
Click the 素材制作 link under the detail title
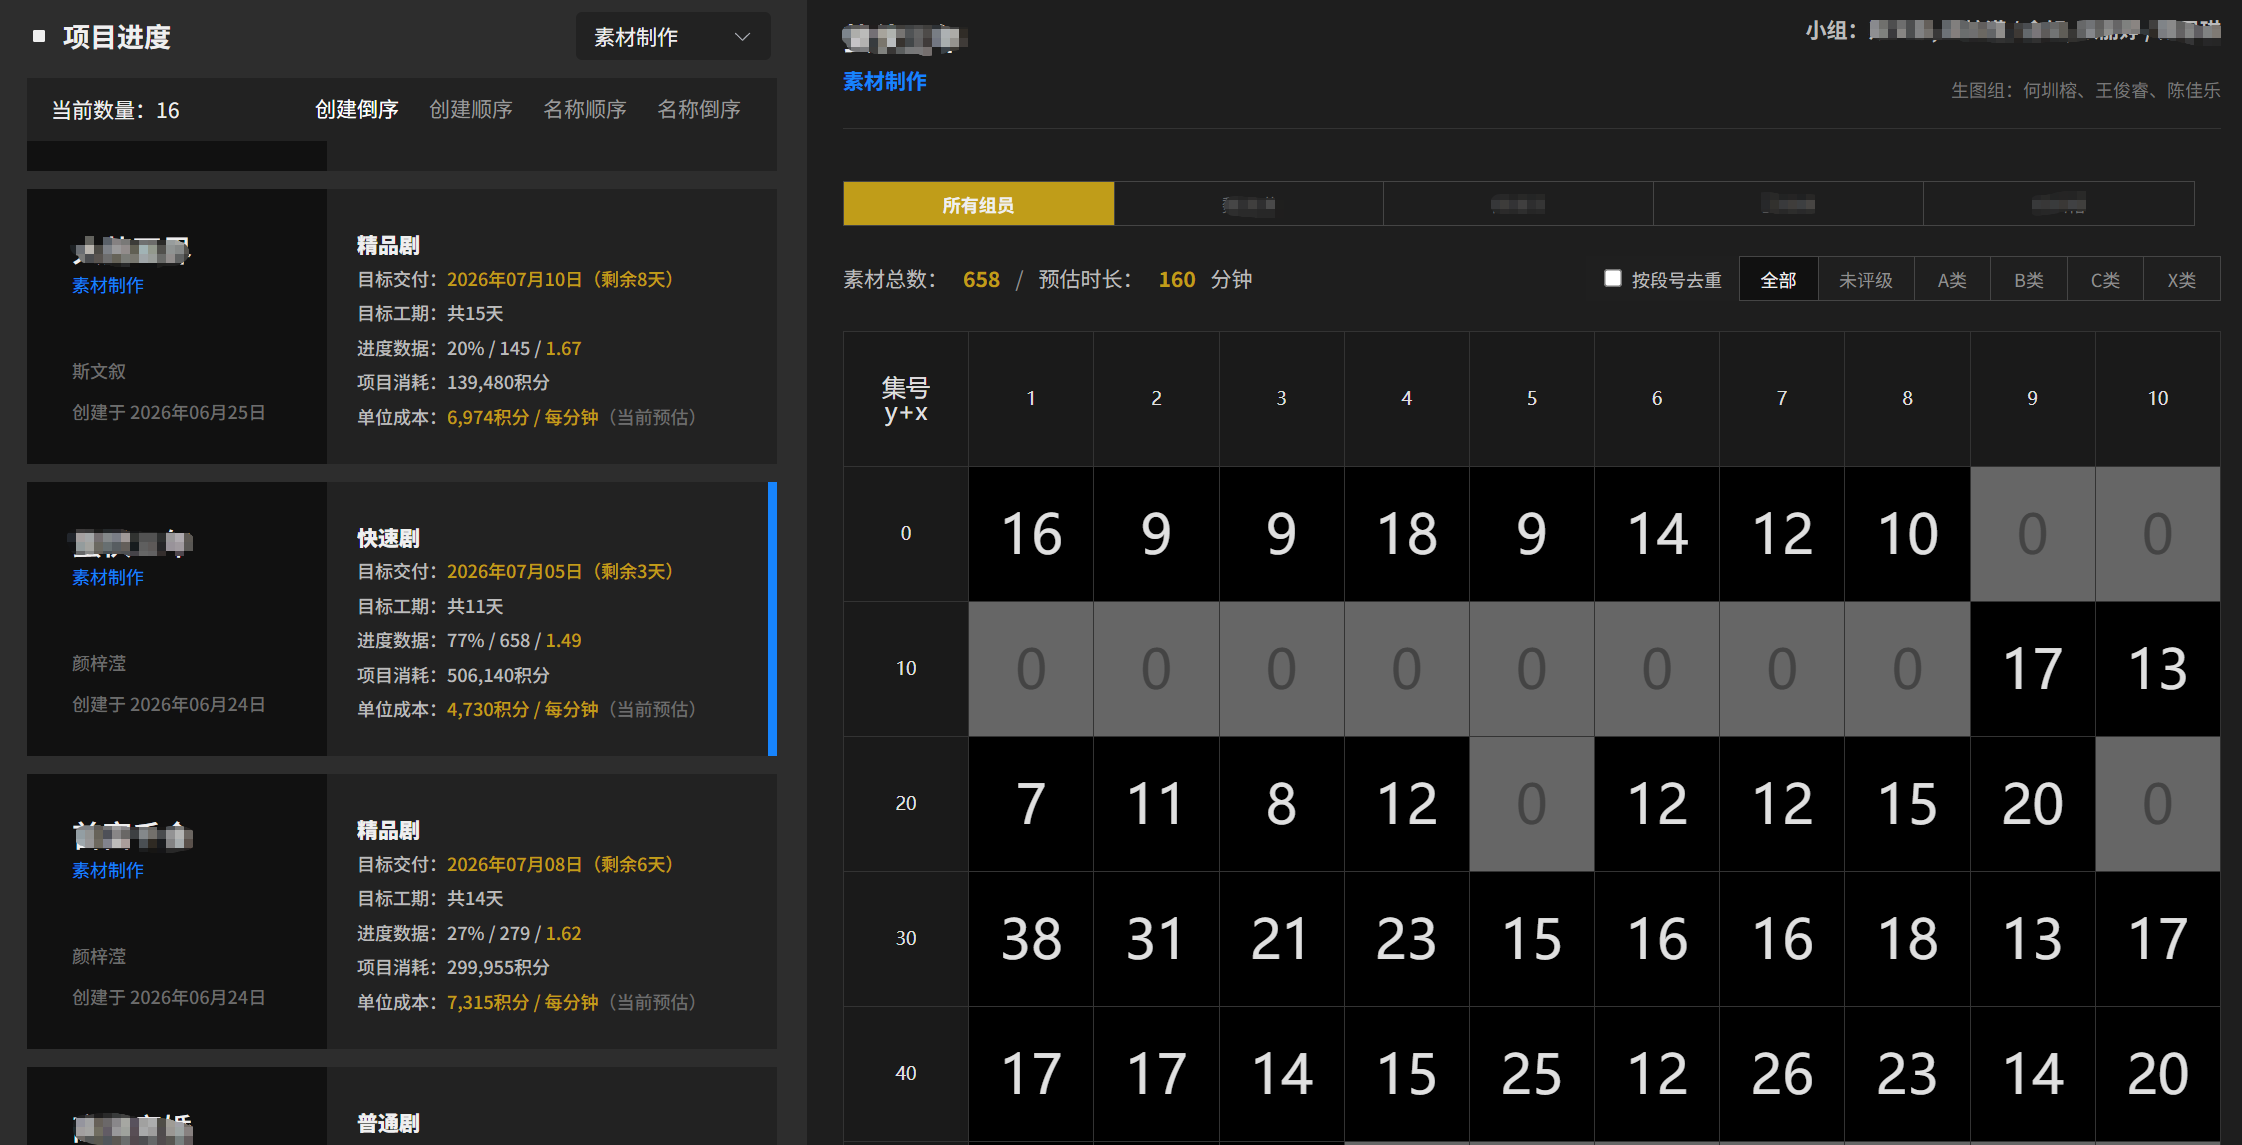[885, 81]
